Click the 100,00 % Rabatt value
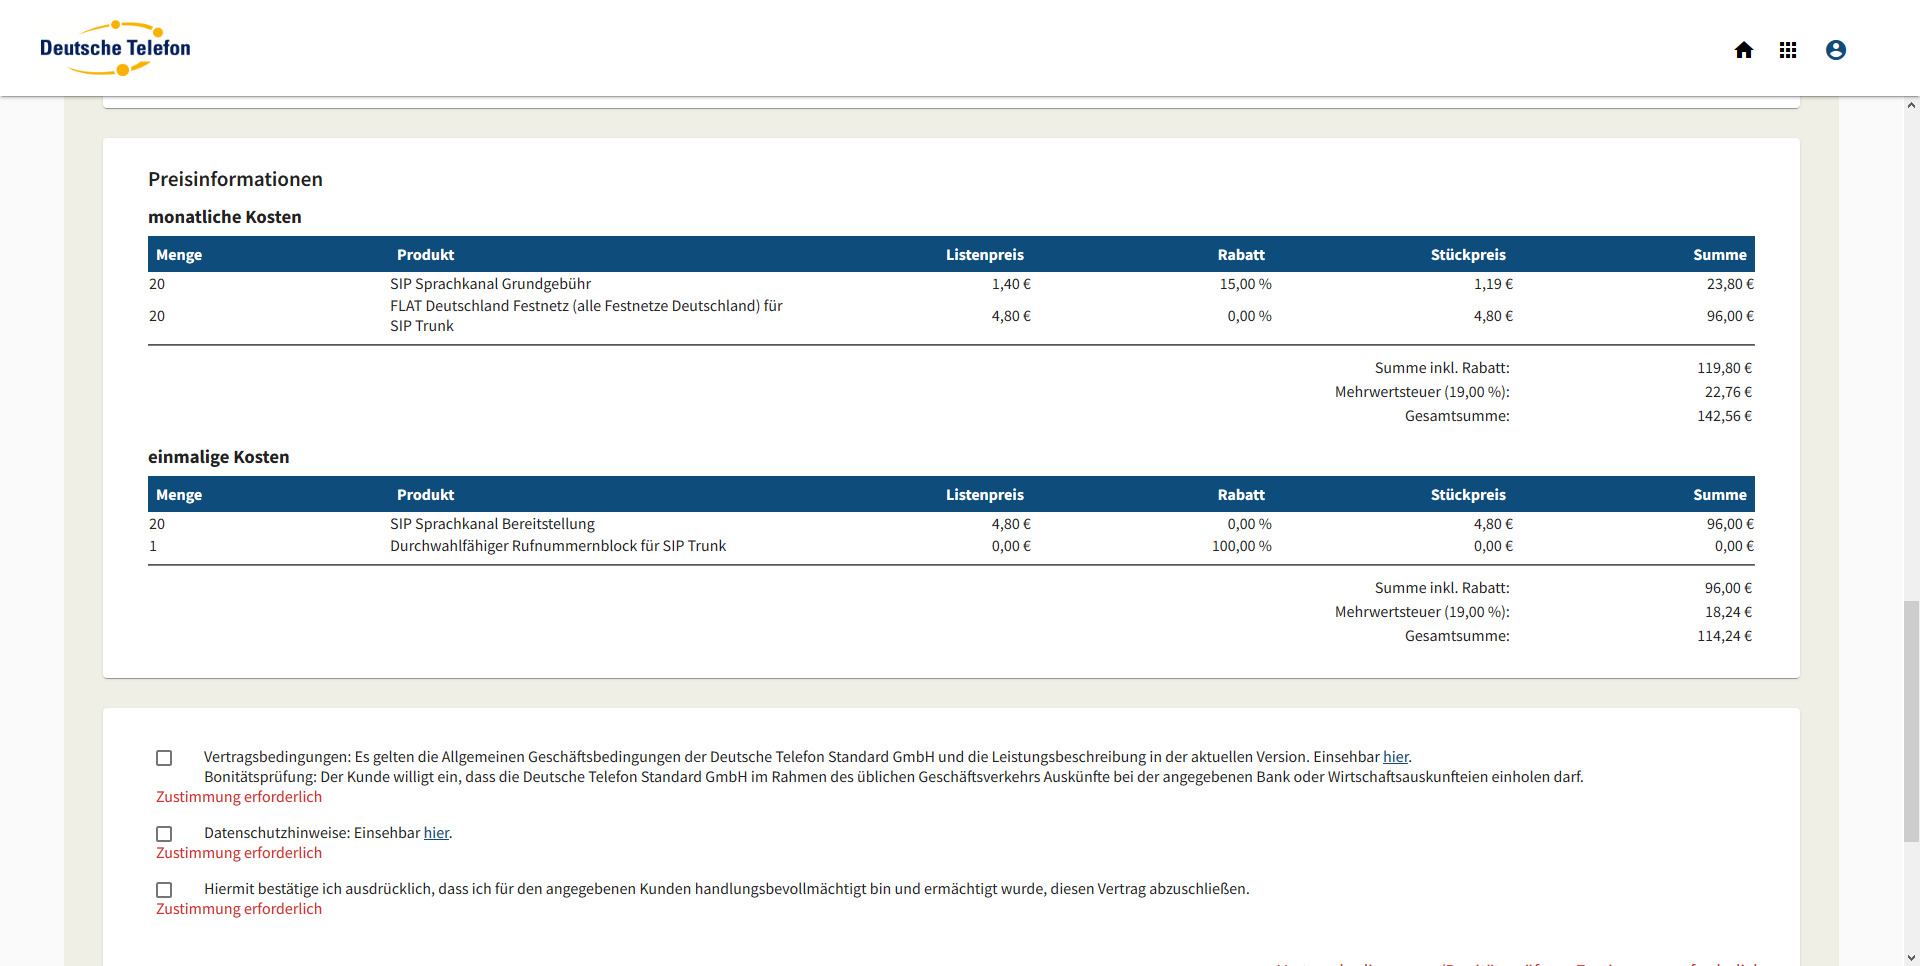 click(x=1241, y=546)
